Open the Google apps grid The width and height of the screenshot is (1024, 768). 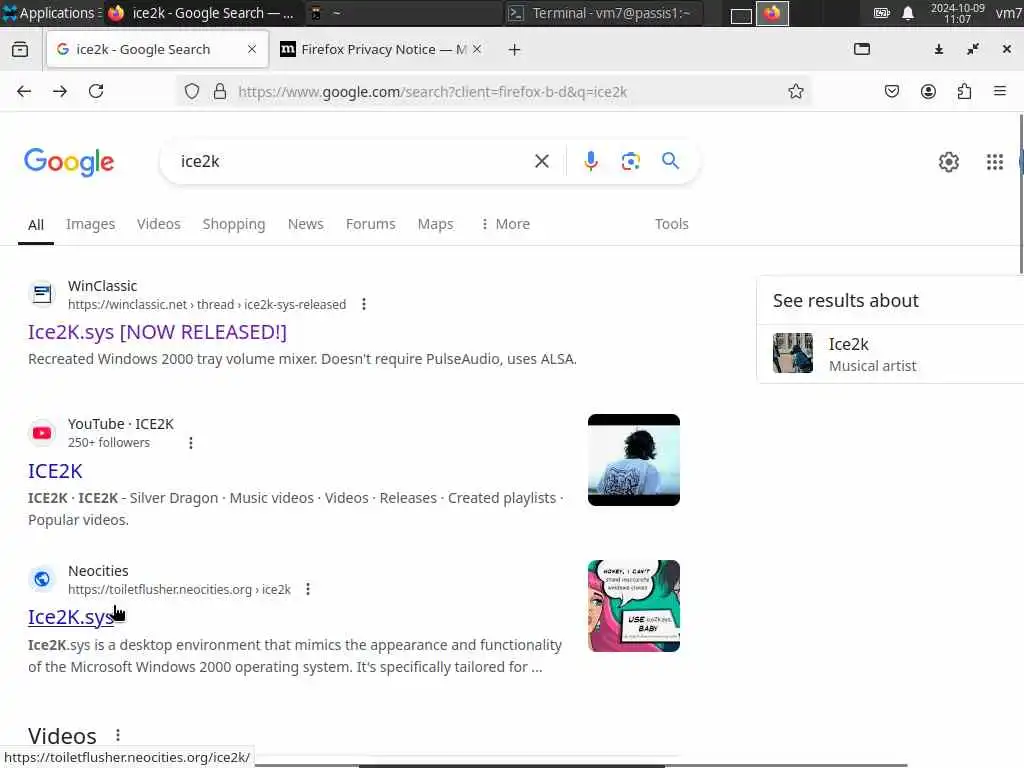coord(995,162)
